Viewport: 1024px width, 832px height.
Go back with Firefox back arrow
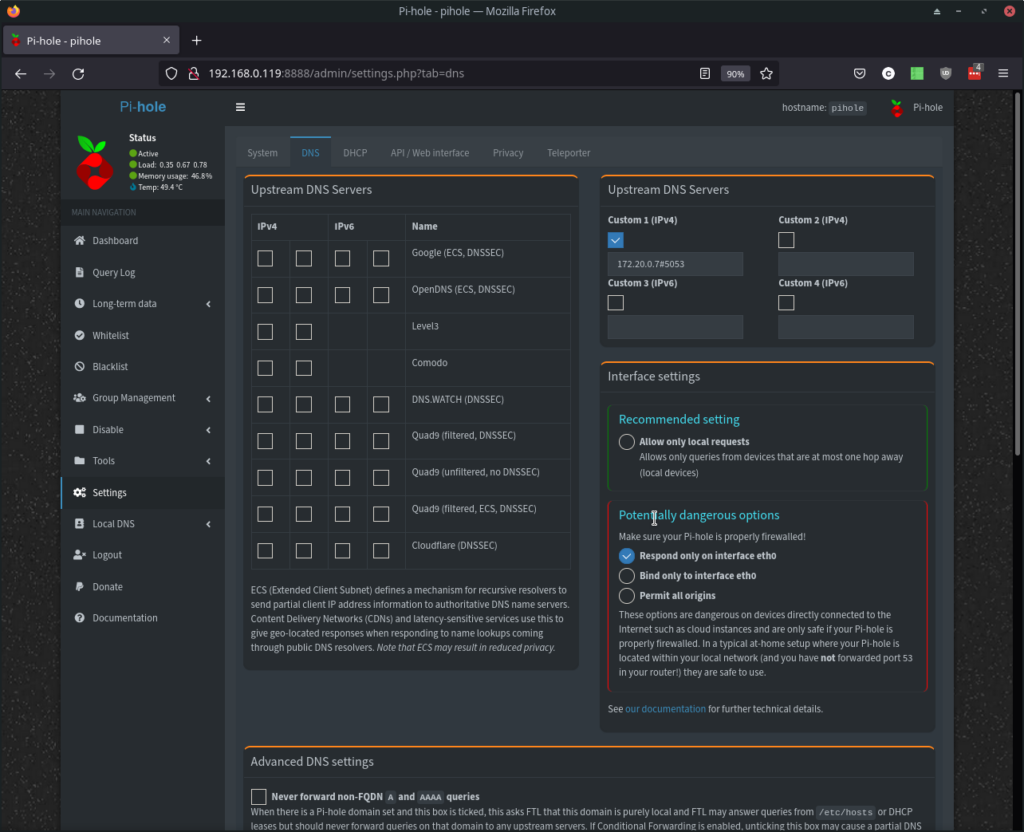coord(21,74)
